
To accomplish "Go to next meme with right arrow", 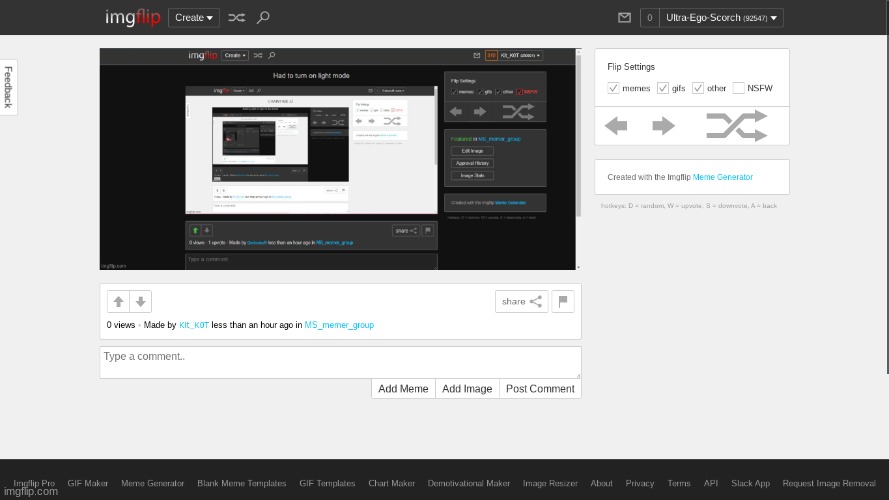I will pos(663,125).
